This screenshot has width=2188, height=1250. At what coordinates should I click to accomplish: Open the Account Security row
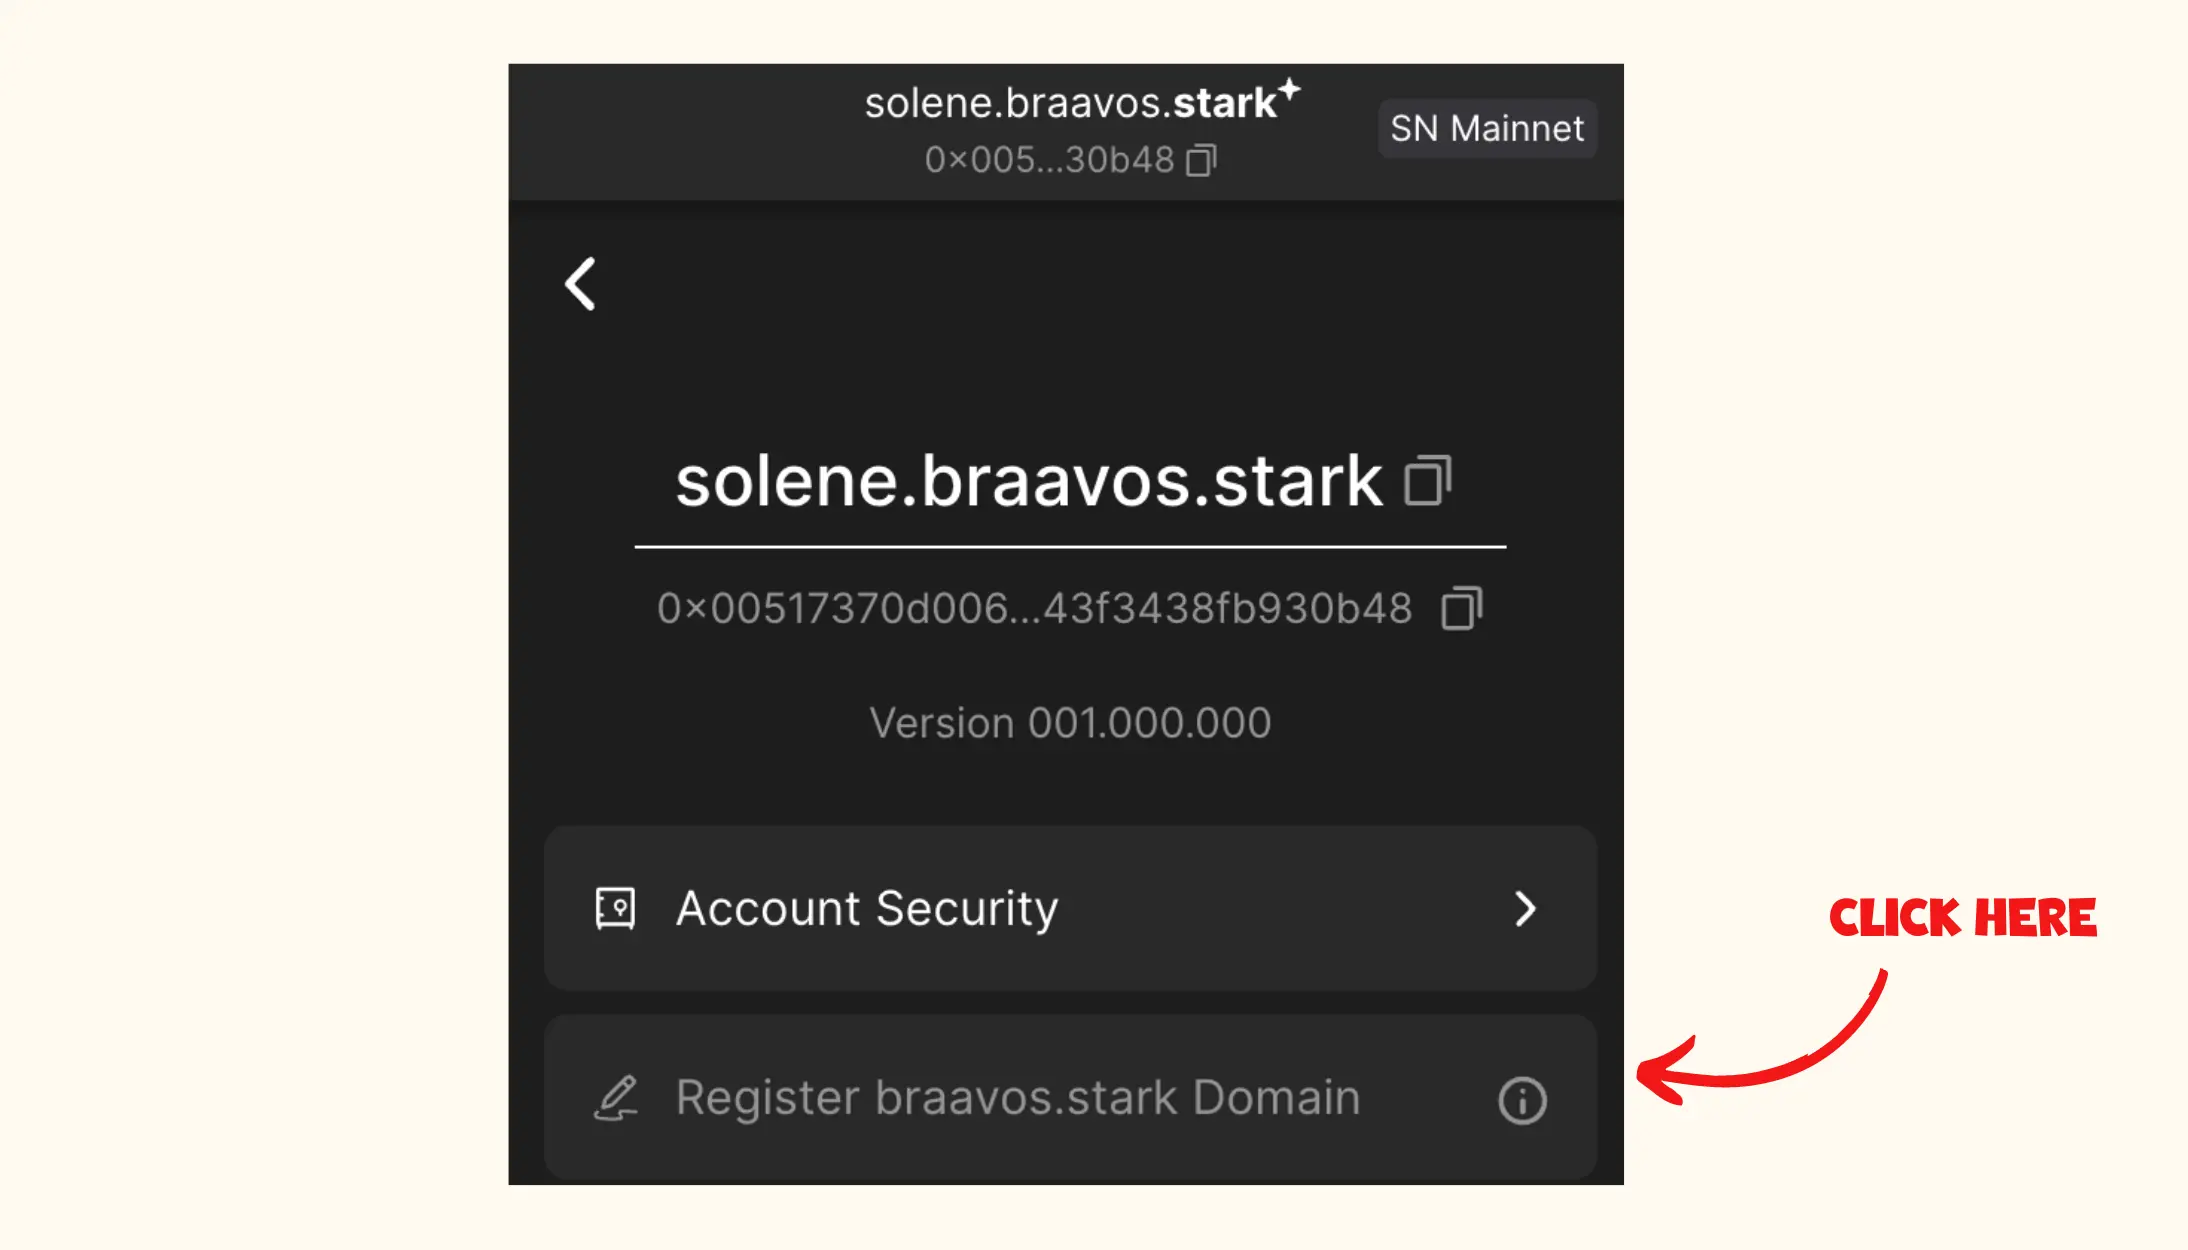pos(1070,908)
